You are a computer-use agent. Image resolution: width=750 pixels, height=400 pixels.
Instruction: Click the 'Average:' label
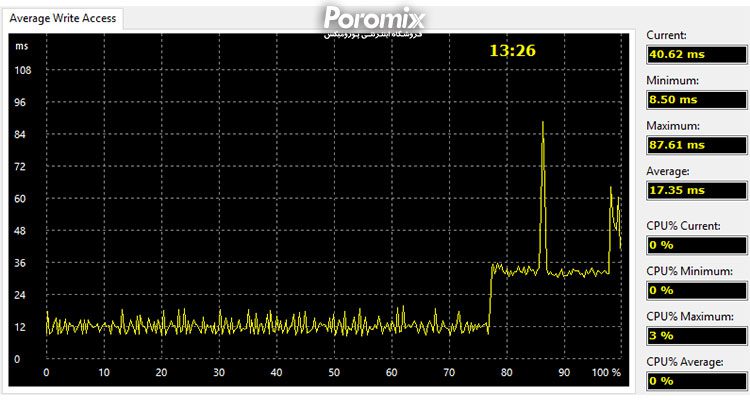coord(668,171)
